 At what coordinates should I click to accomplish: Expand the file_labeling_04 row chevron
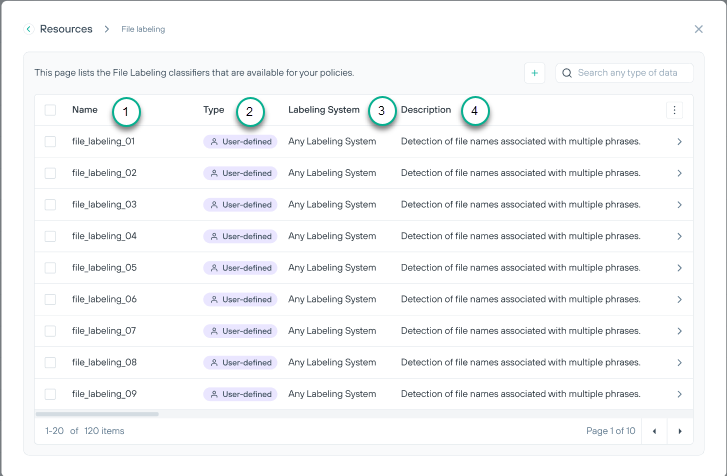coord(679,236)
